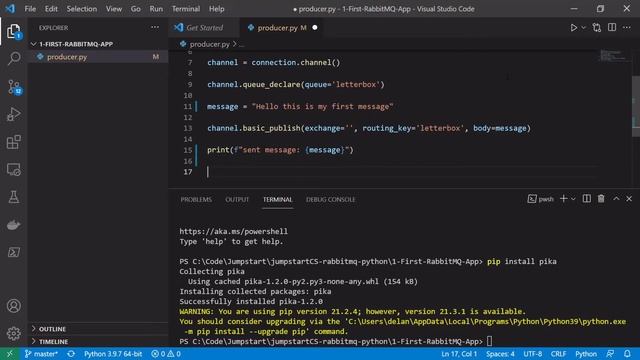Open the Accounts menu

pos(13,306)
